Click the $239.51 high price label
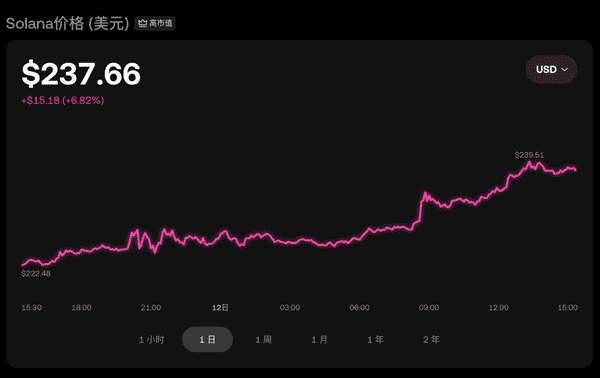The height and width of the screenshot is (378, 600). tap(529, 155)
